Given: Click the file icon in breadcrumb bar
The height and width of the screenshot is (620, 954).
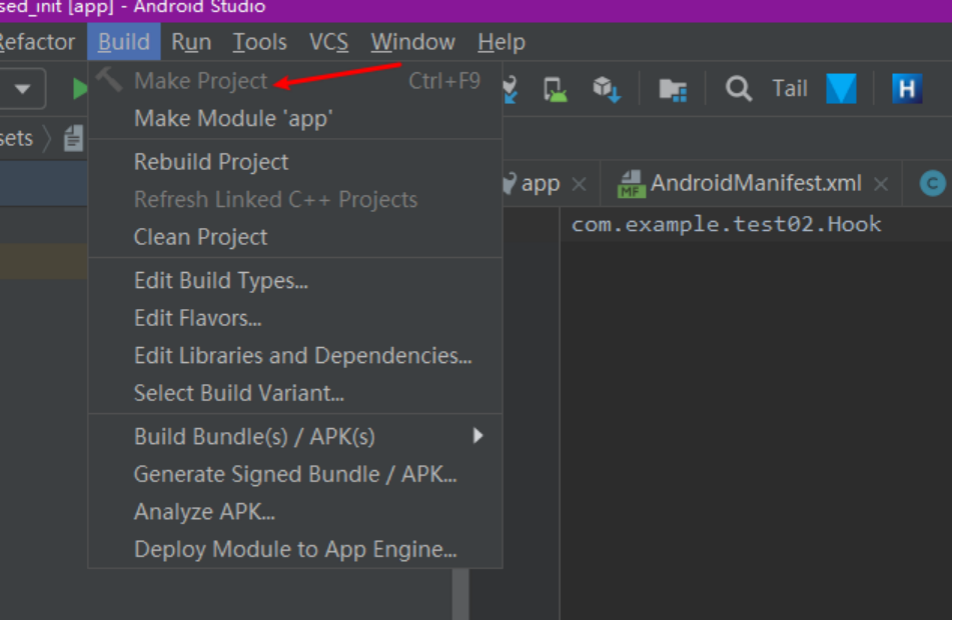Looking at the screenshot, I should click(x=73, y=138).
